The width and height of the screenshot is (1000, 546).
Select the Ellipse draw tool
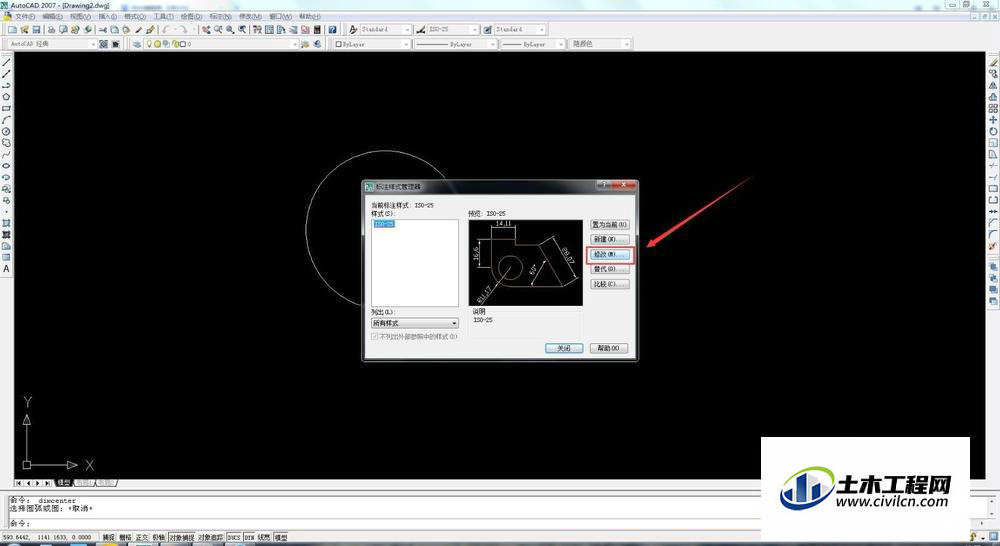click(x=6, y=165)
